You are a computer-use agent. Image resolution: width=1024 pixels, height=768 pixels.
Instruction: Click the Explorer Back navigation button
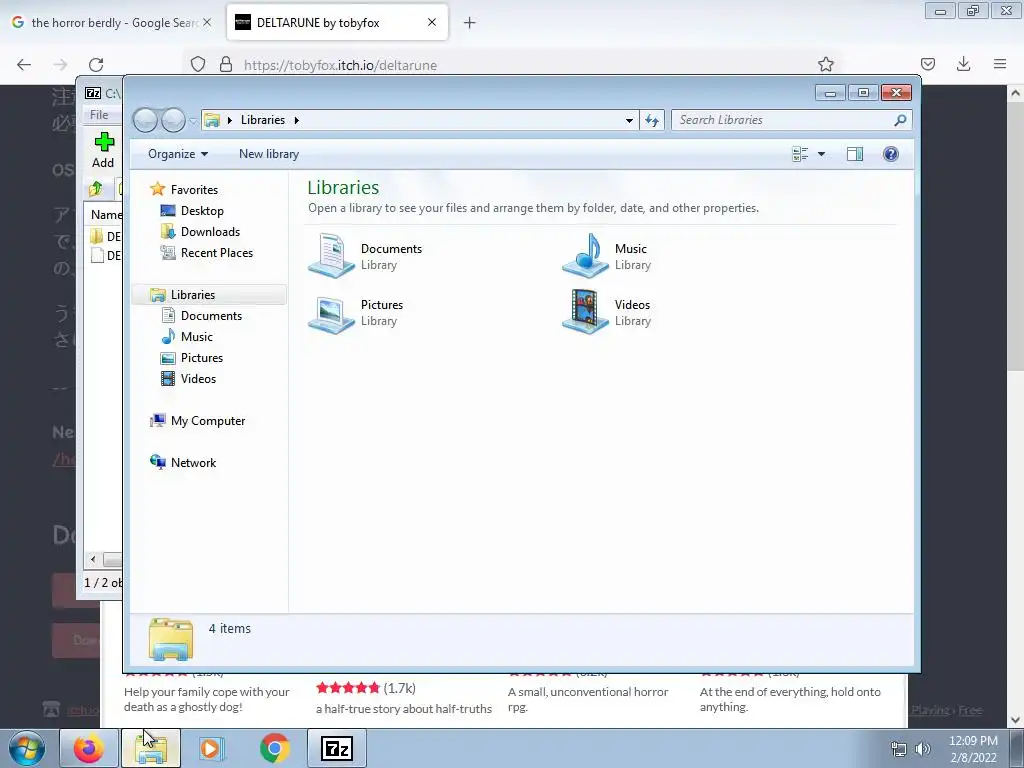(145, 120)
